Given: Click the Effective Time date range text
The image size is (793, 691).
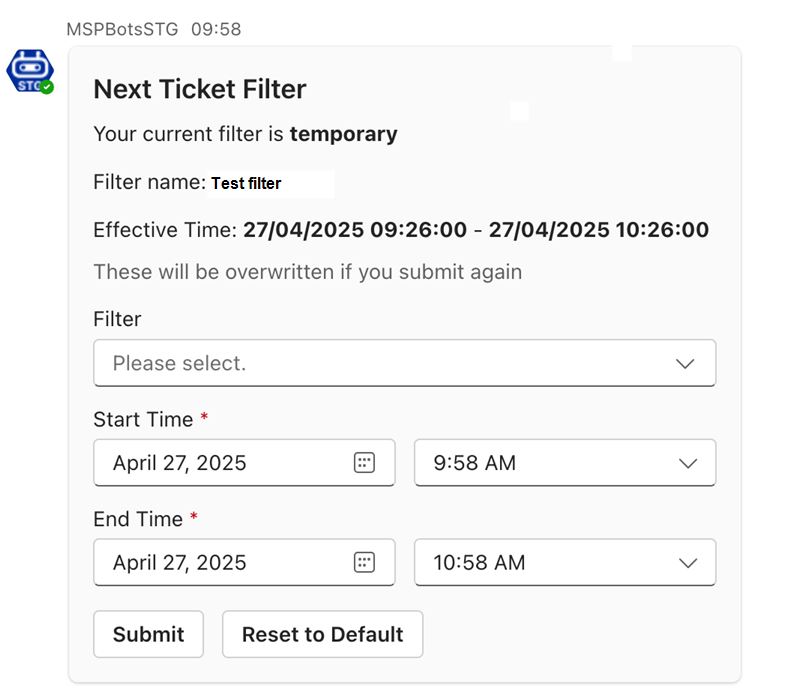Looking at the screenshot, I should 475,230.
